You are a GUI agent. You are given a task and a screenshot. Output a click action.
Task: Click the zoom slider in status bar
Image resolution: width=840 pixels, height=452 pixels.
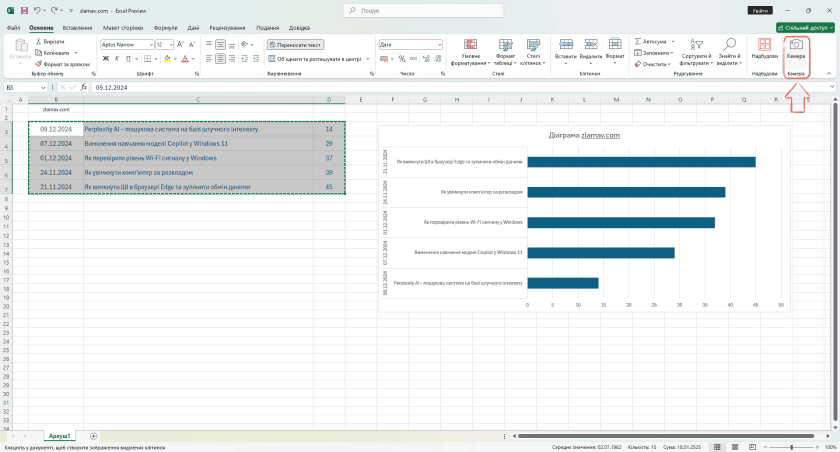pyautogui.click(x=791, y=447)
